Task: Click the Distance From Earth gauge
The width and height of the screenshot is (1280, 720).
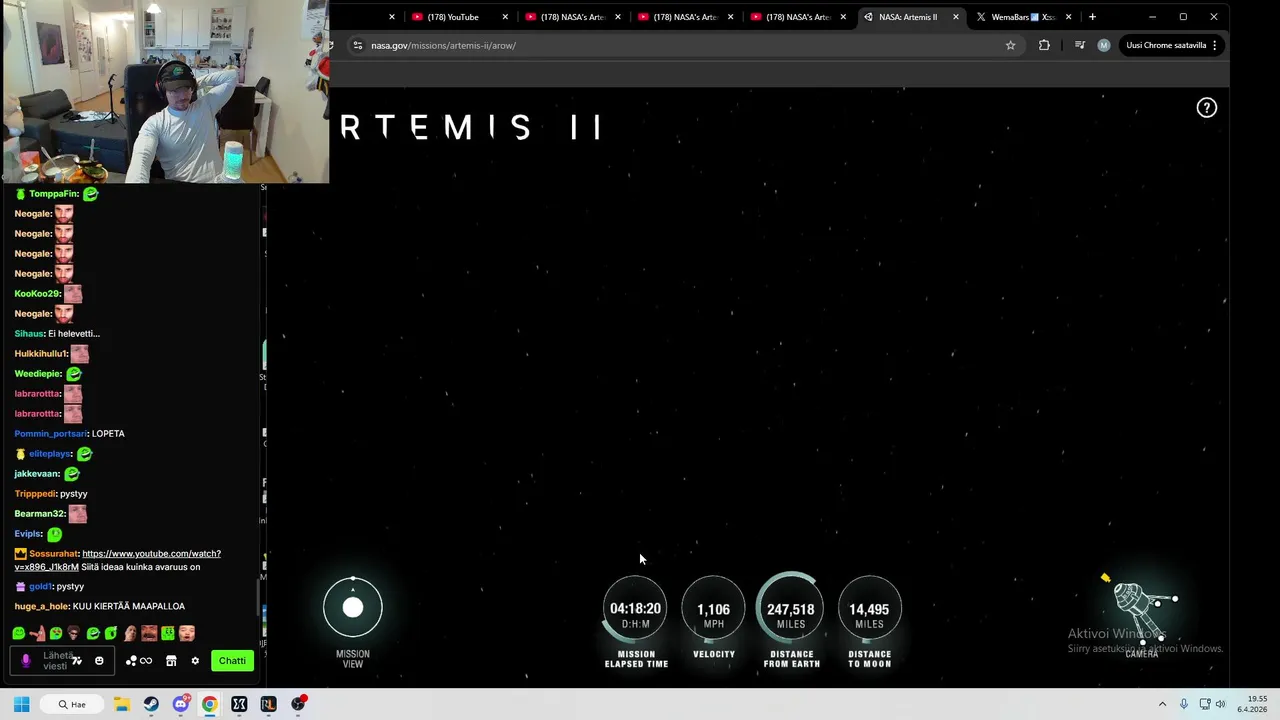Action: (791, 609)
